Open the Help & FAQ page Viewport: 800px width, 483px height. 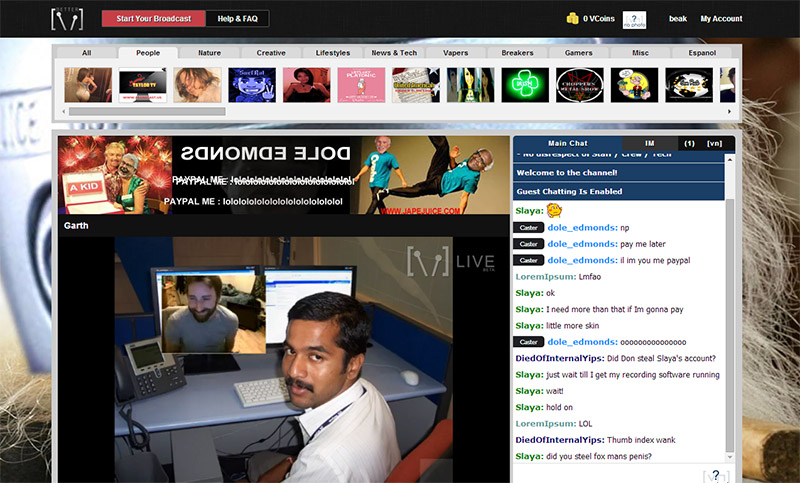237,18
